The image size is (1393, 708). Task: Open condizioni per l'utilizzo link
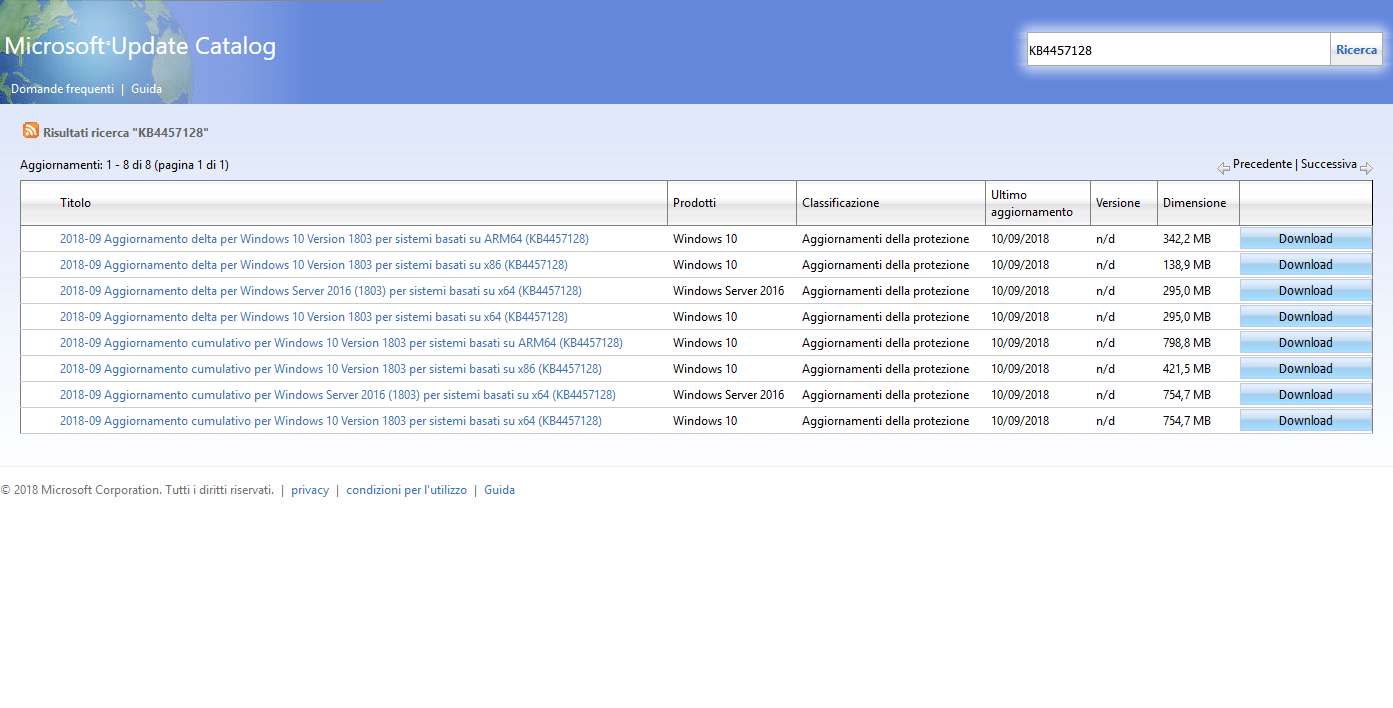point(406,490)
